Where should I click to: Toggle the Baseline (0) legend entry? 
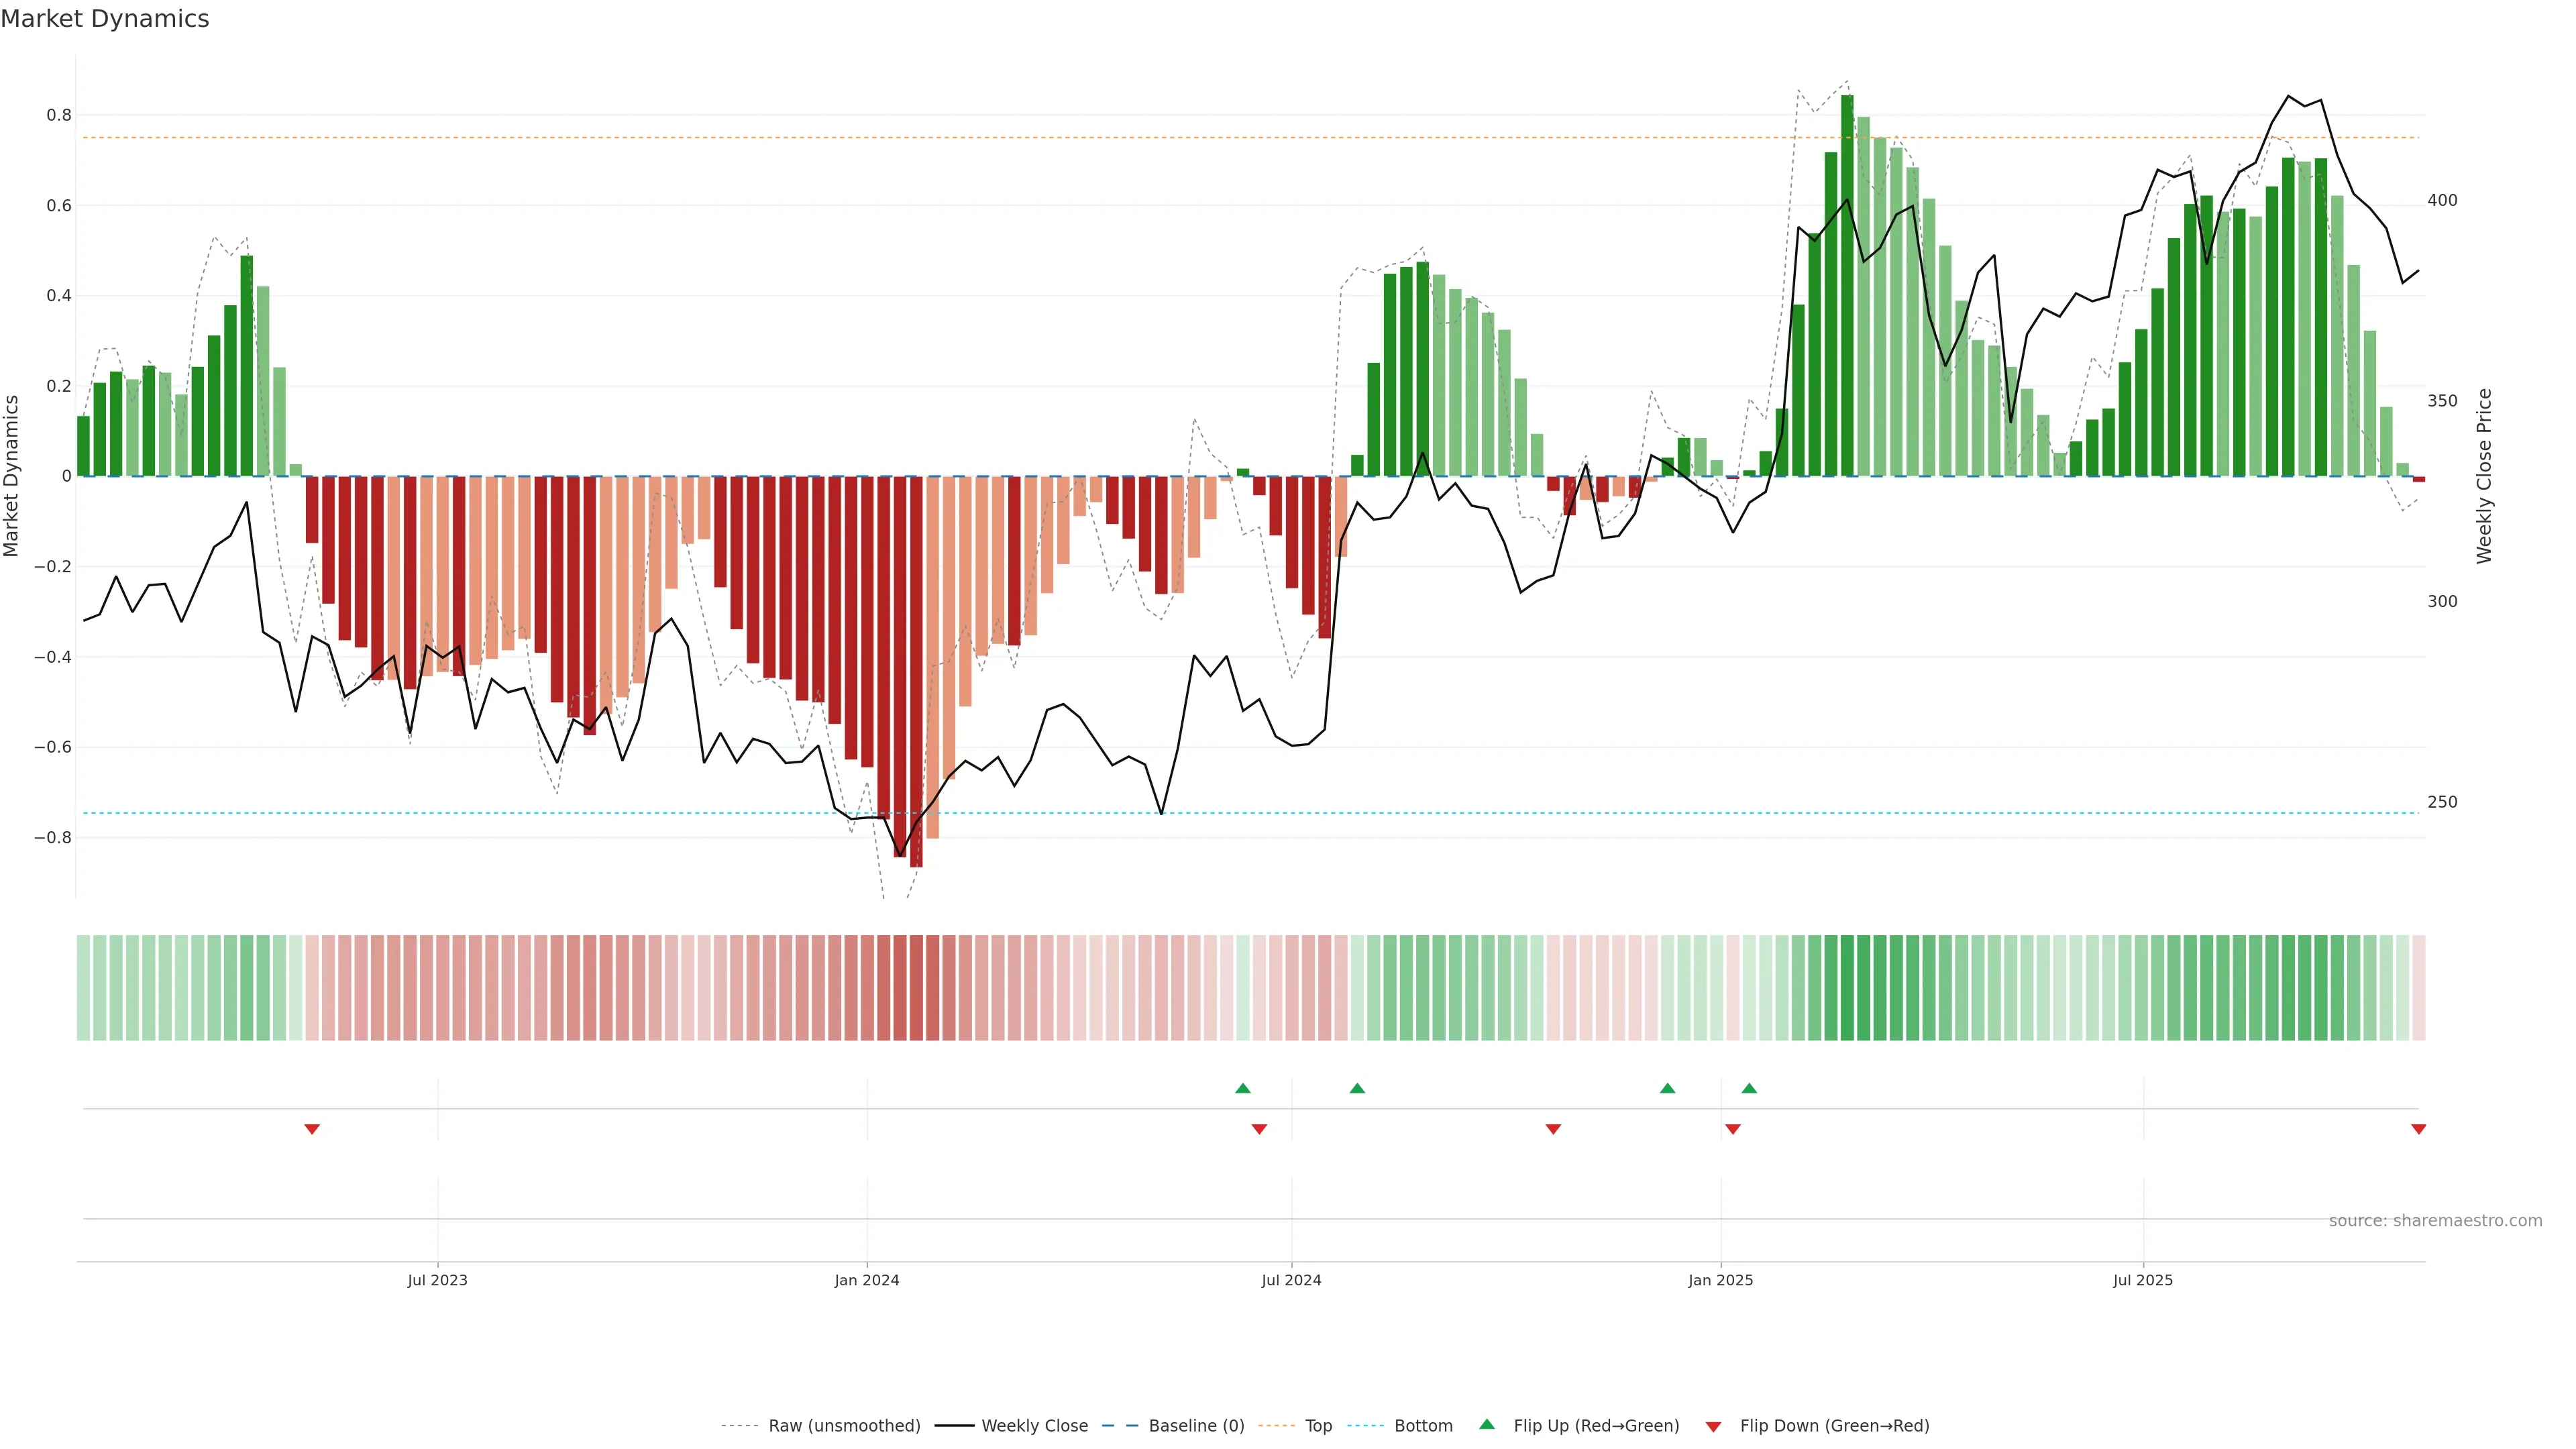point(1196,1426)
